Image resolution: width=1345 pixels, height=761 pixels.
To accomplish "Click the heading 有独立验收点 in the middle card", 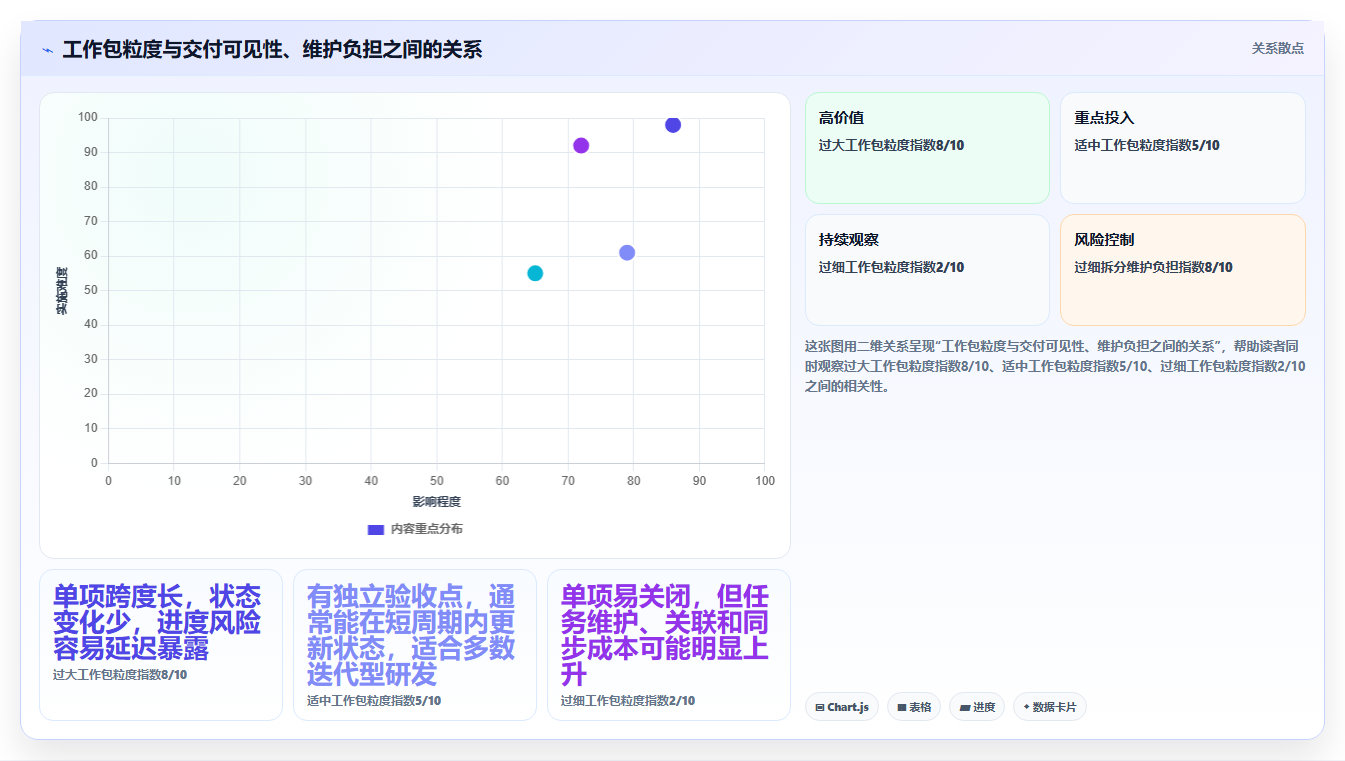I will click(x=411, y=635).
